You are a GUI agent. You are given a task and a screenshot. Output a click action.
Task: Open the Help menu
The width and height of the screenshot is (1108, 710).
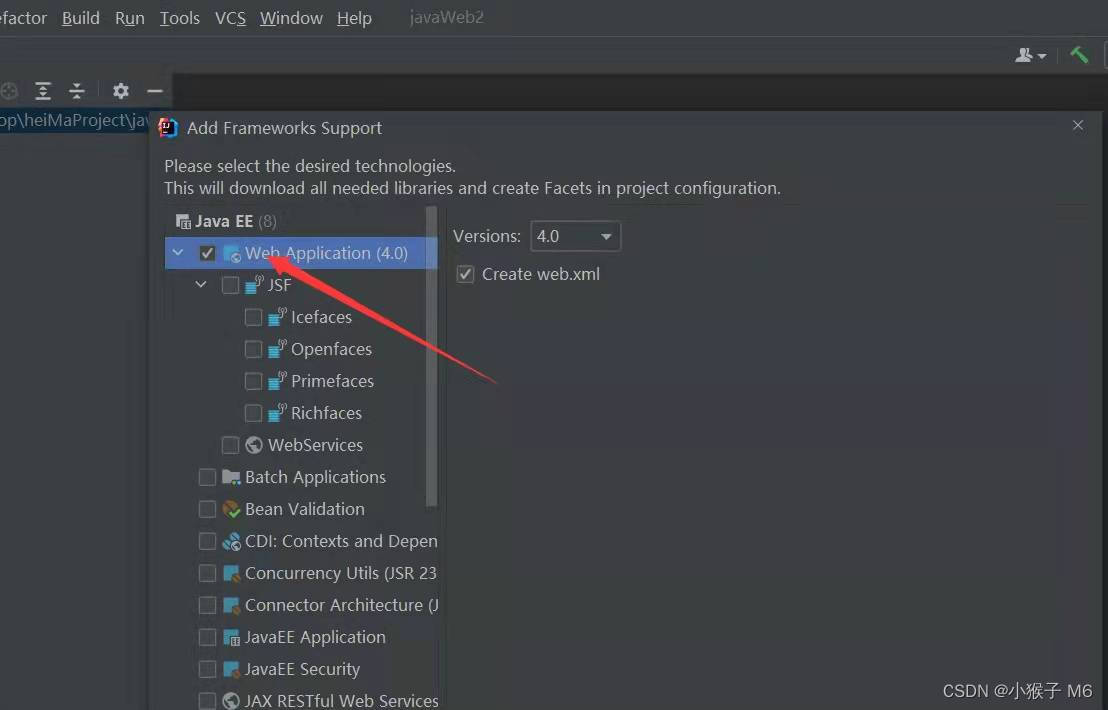pyautogui.click(x=354, y=18)
